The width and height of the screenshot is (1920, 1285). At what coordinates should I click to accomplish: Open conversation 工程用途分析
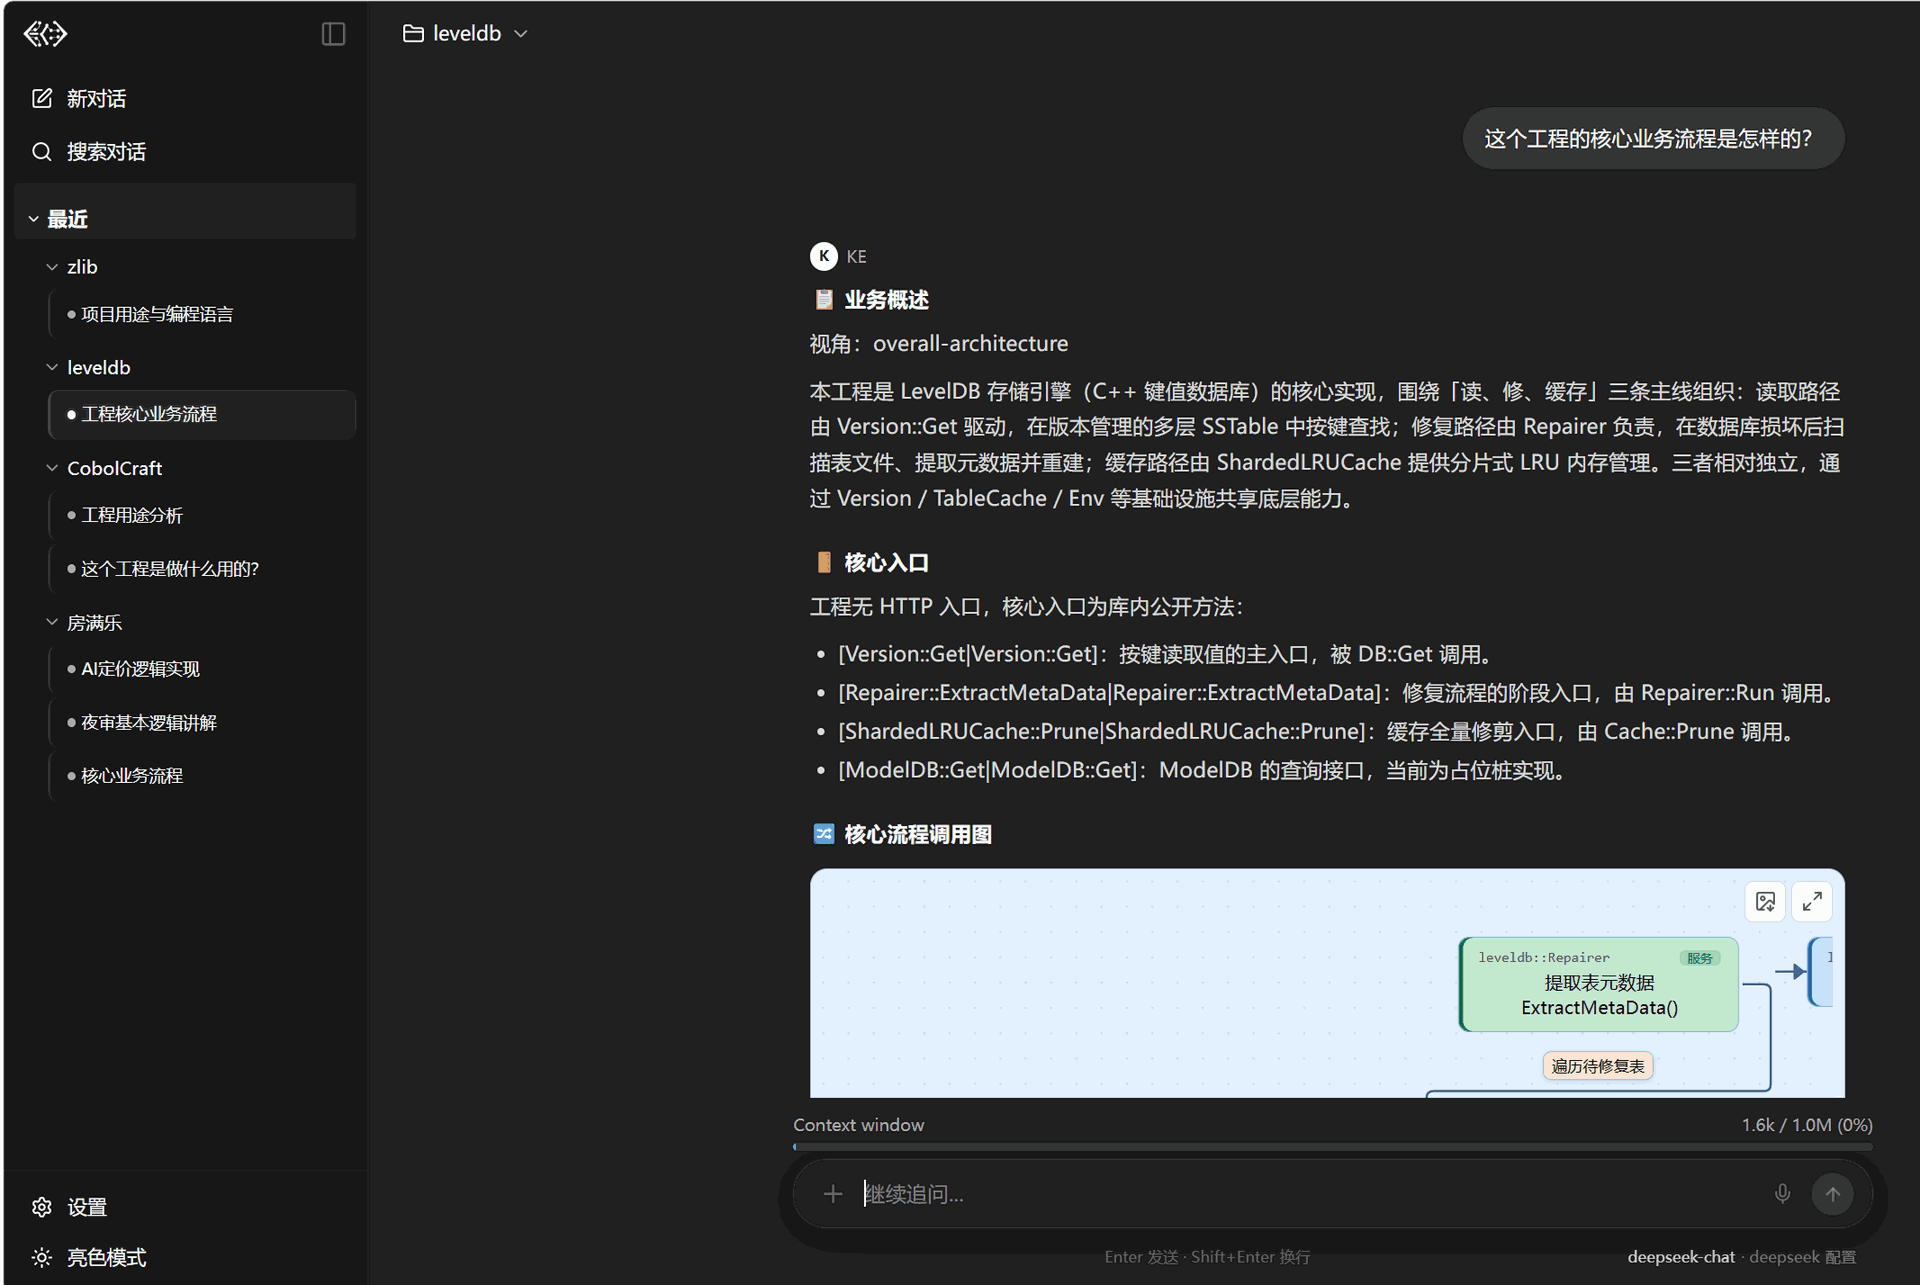pos(202,515)
